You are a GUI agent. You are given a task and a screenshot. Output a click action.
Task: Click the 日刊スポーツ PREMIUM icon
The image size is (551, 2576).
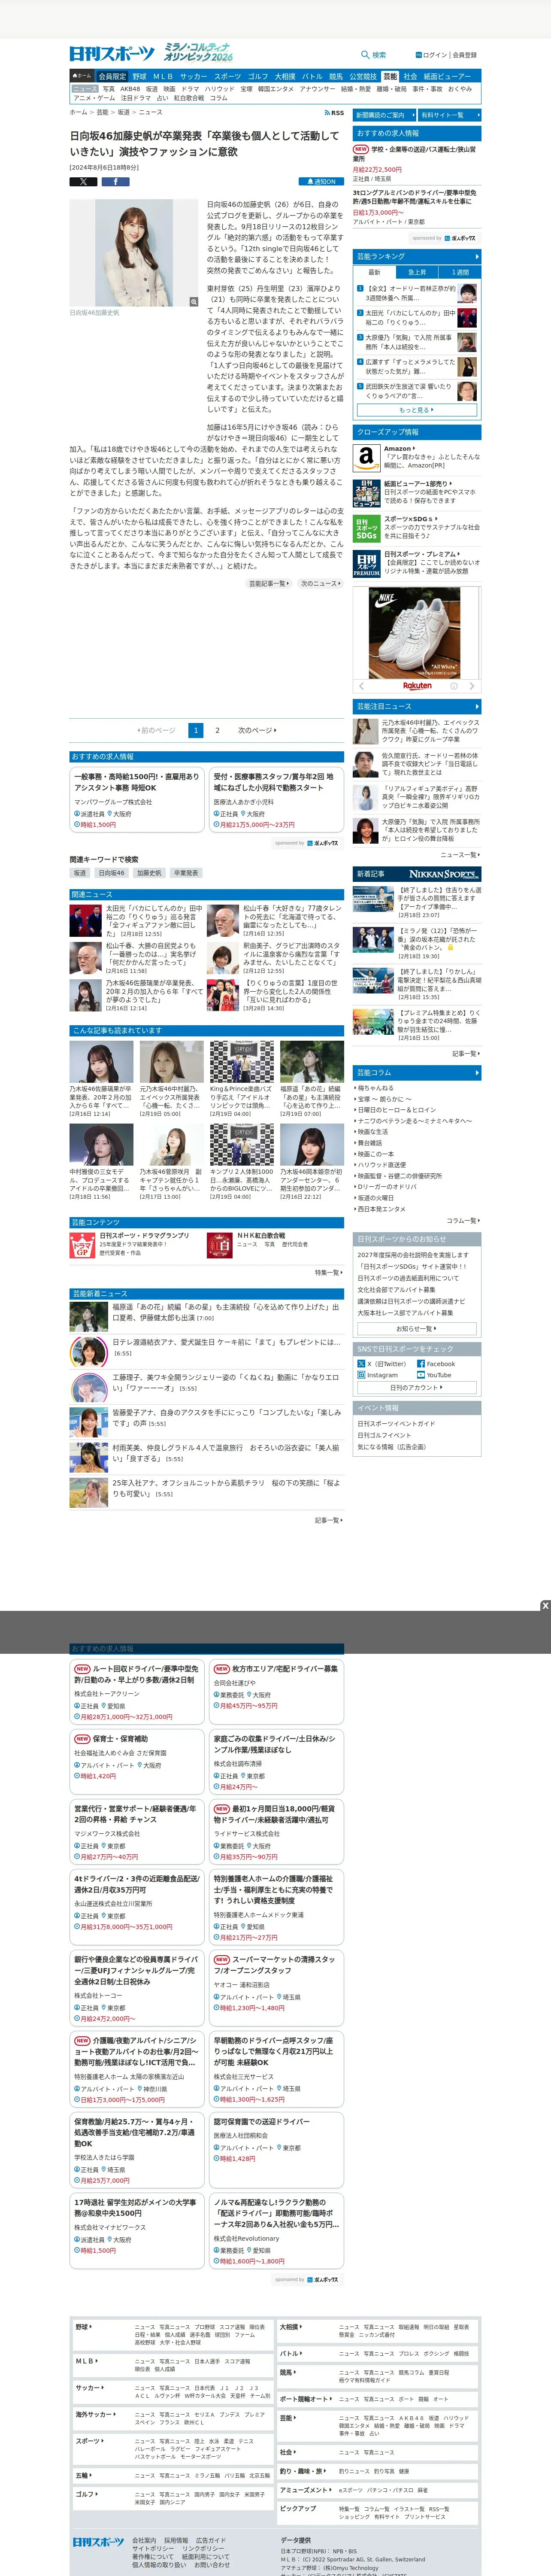click(x=366, y=564)
